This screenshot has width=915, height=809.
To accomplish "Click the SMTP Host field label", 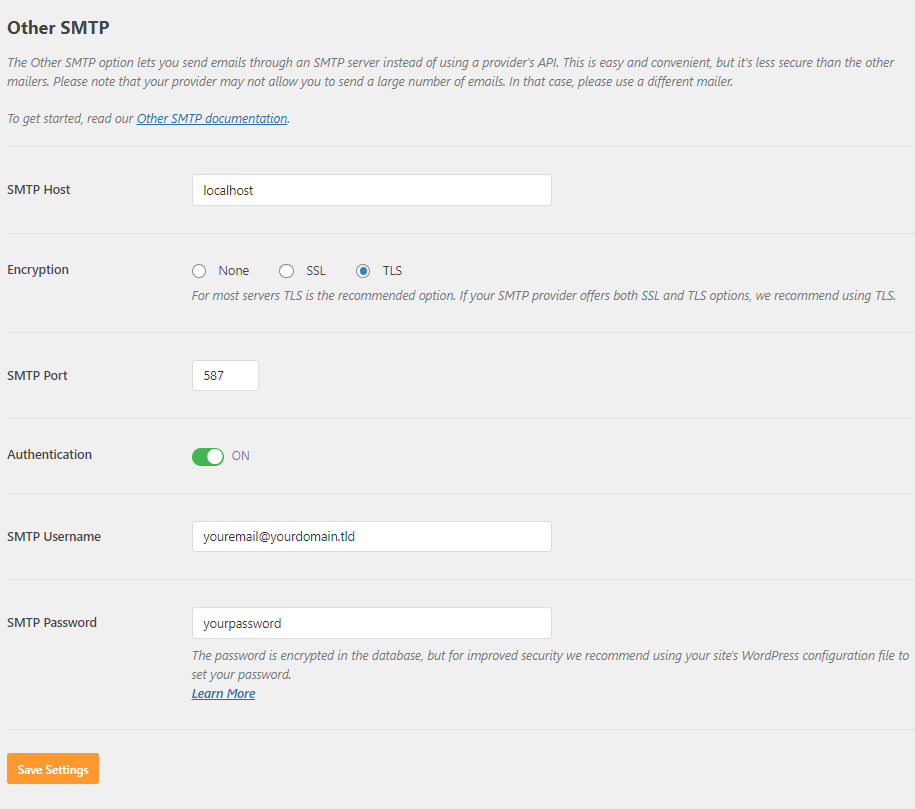I will (39, 190).
